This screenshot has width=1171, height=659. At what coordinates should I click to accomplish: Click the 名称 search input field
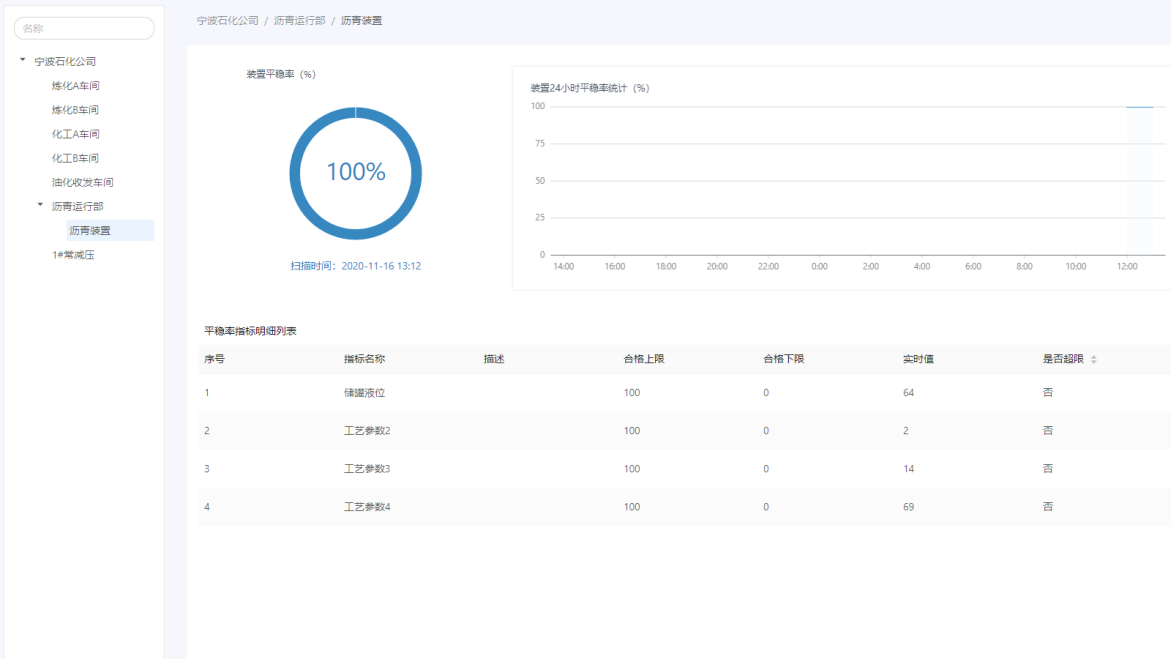click(x=84, y=29)
